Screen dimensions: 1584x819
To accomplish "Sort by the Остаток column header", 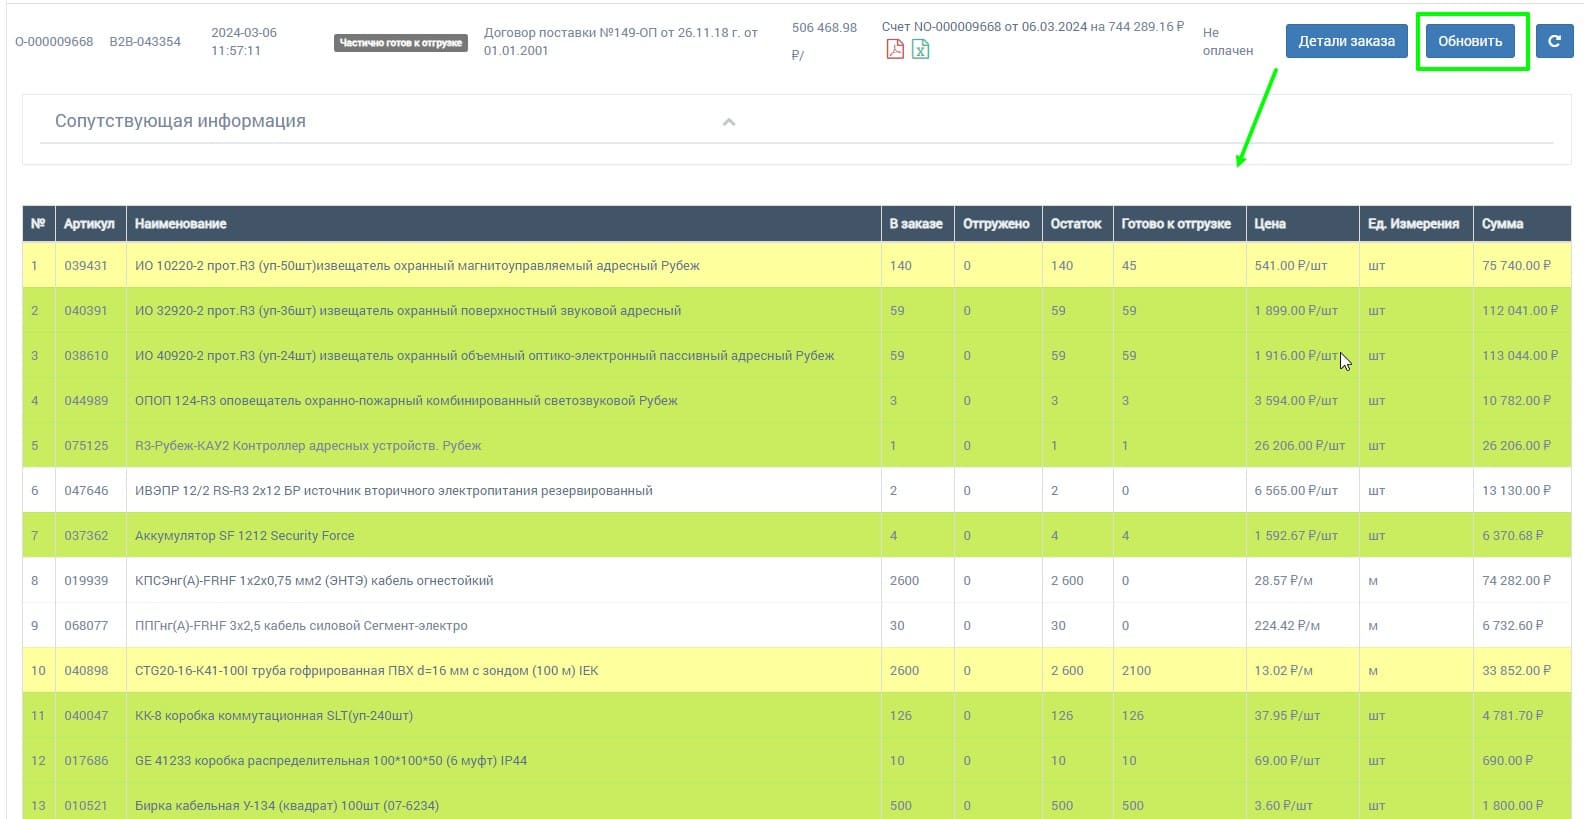I will tap(1076, 224).
